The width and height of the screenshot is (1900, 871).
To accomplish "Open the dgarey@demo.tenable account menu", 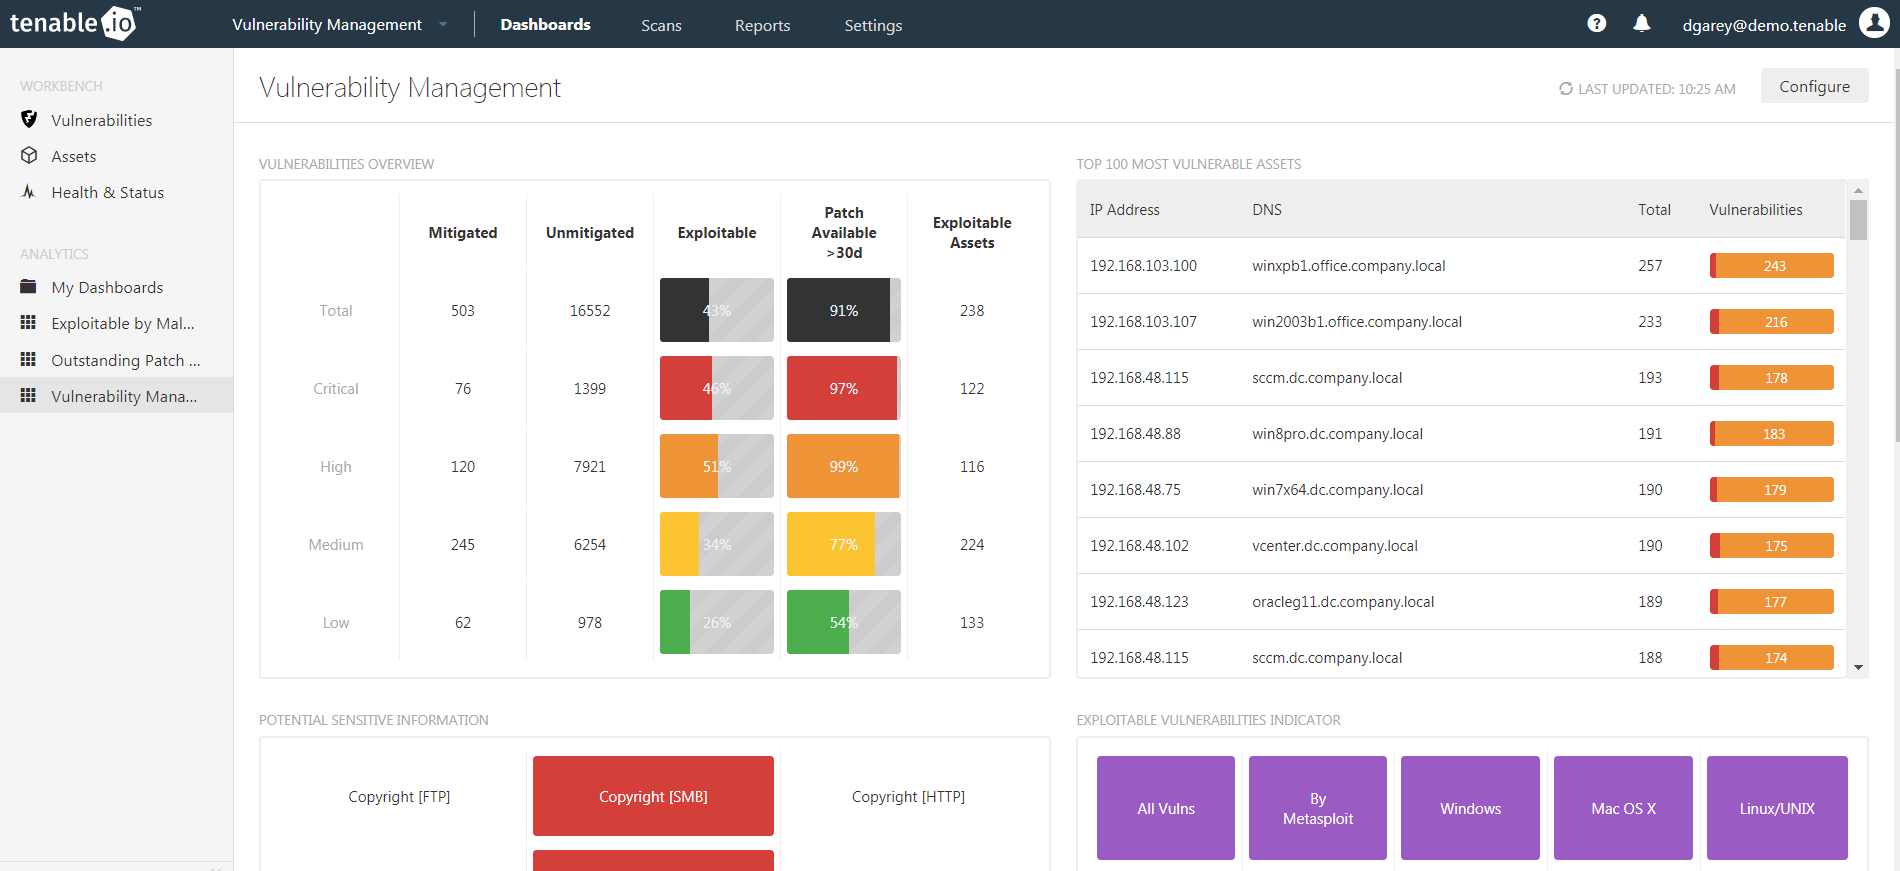I will coord(1764,25).
